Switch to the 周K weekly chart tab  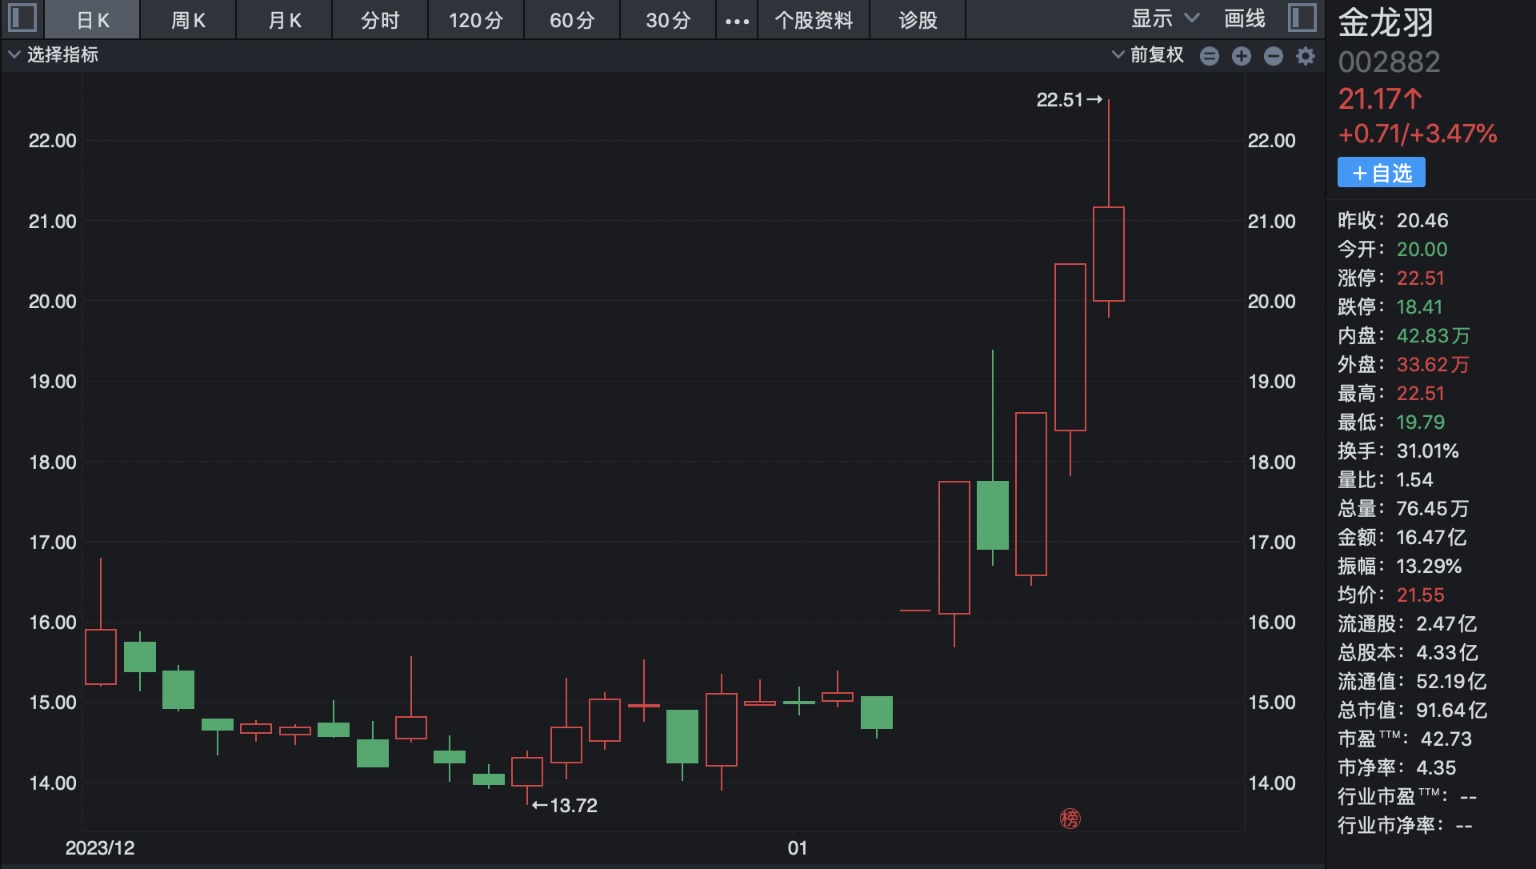[x=188, y=20]
